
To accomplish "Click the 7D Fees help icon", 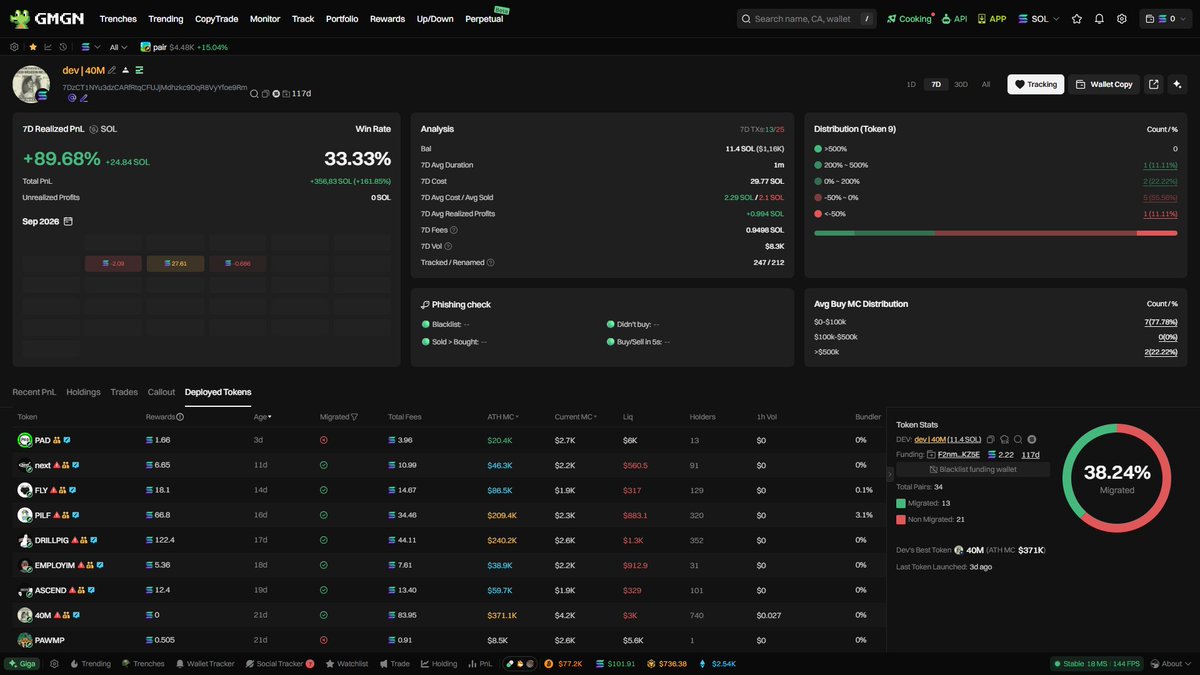I will tap(454, 230).
